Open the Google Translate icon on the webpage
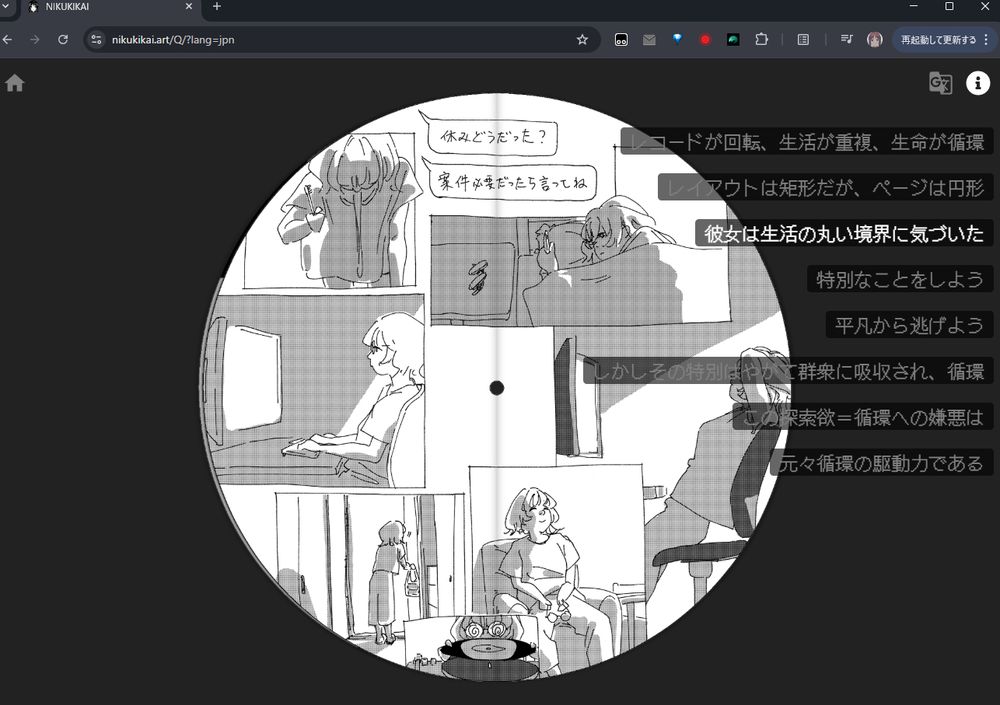The width and height of the screenshot is (1000, 705). [940, 83]
